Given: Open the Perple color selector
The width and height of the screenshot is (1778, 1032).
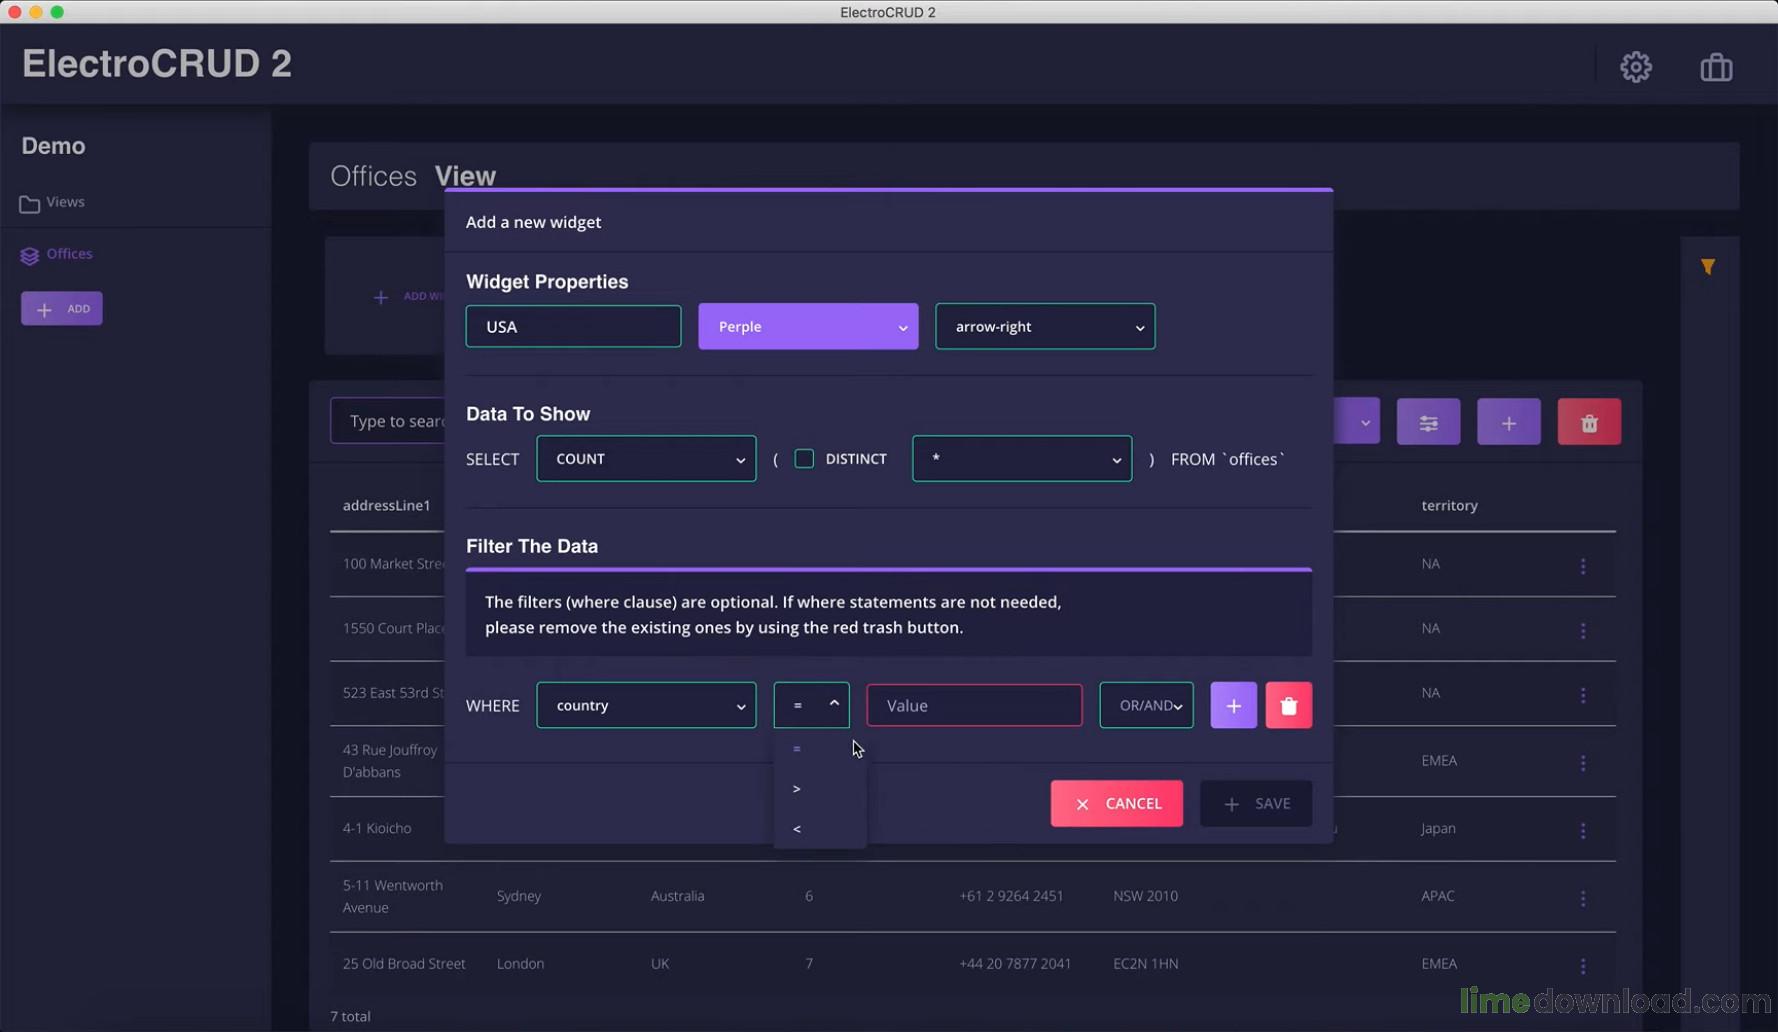Looking at the screenshot, I should pyautogui.click(x=808, y=327).
